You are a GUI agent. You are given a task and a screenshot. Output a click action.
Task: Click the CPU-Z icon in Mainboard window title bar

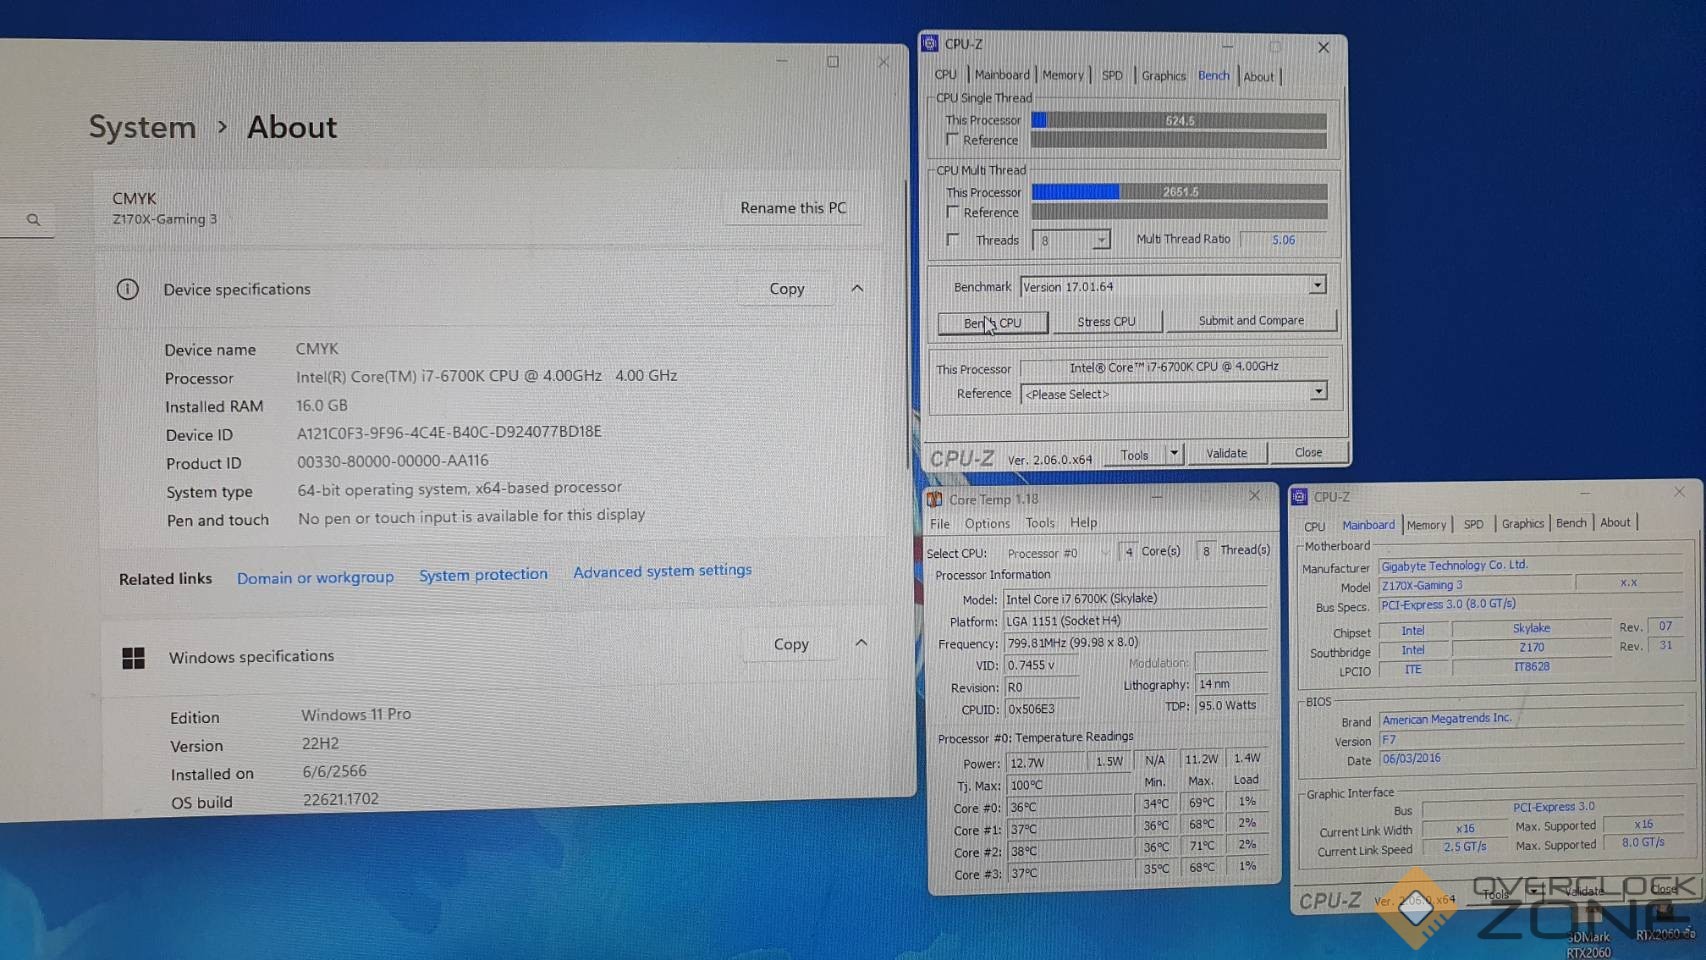(1299, 497)
